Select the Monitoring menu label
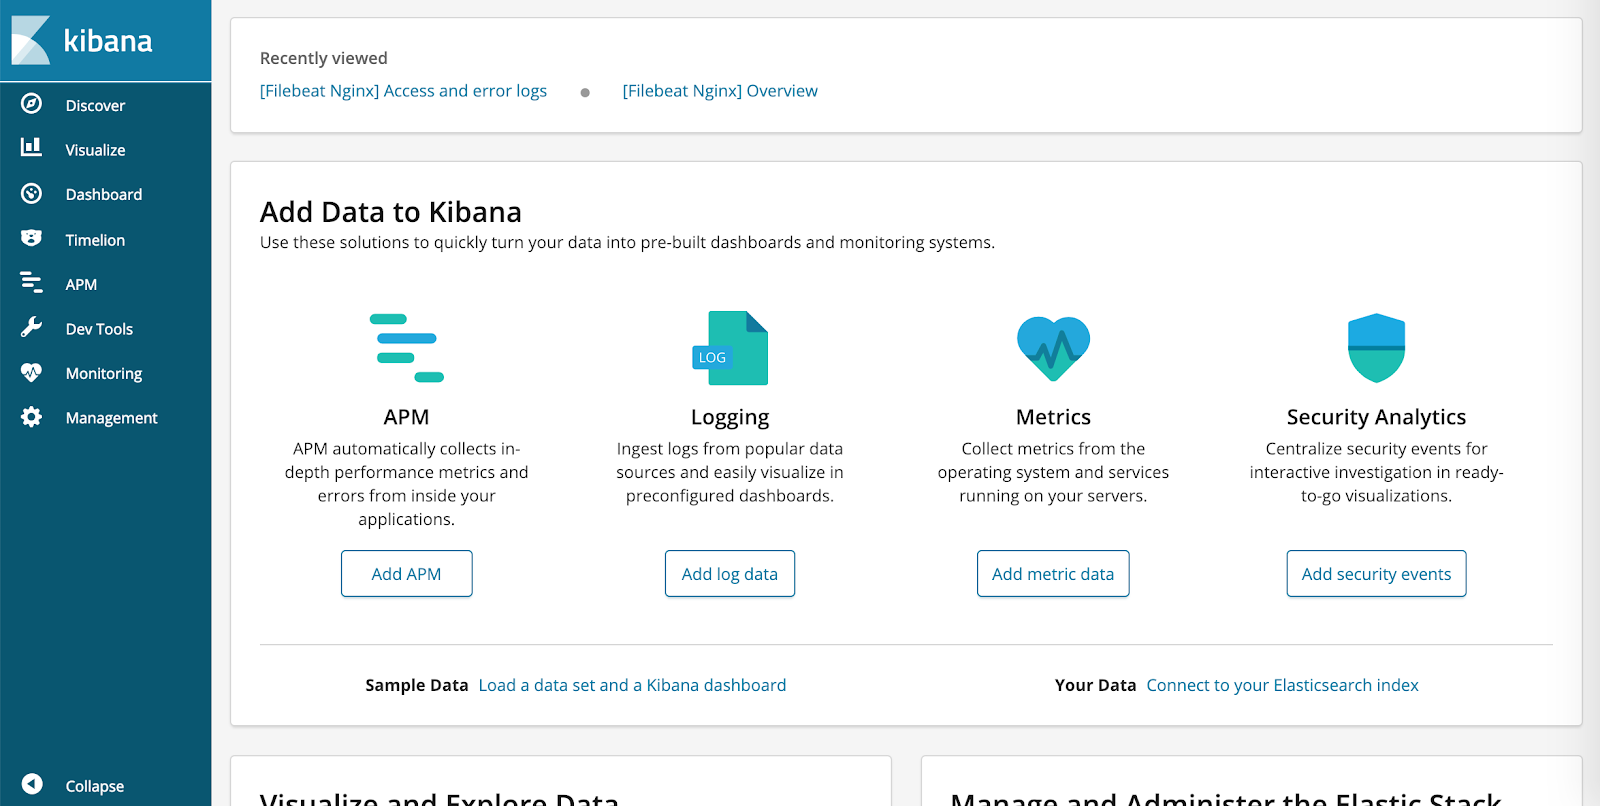Screen dimensions: 1600x806 [104, 373]
